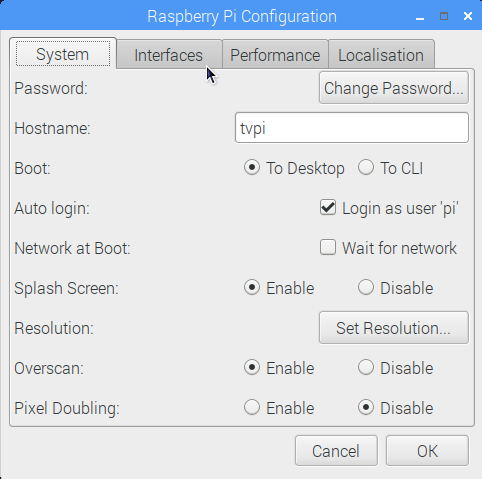This screenshot has height=479, width=482.
Task: Select the System tab
Action: 63,54
